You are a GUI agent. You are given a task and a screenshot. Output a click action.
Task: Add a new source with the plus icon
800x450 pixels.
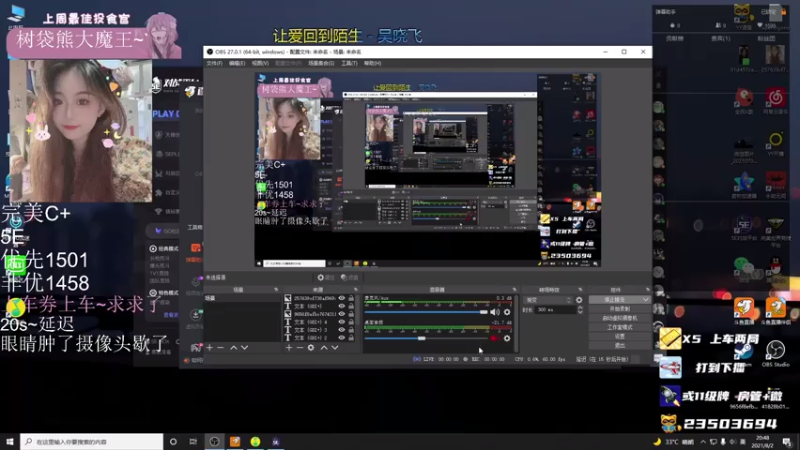pyautogui.click(x=289, y=347)
